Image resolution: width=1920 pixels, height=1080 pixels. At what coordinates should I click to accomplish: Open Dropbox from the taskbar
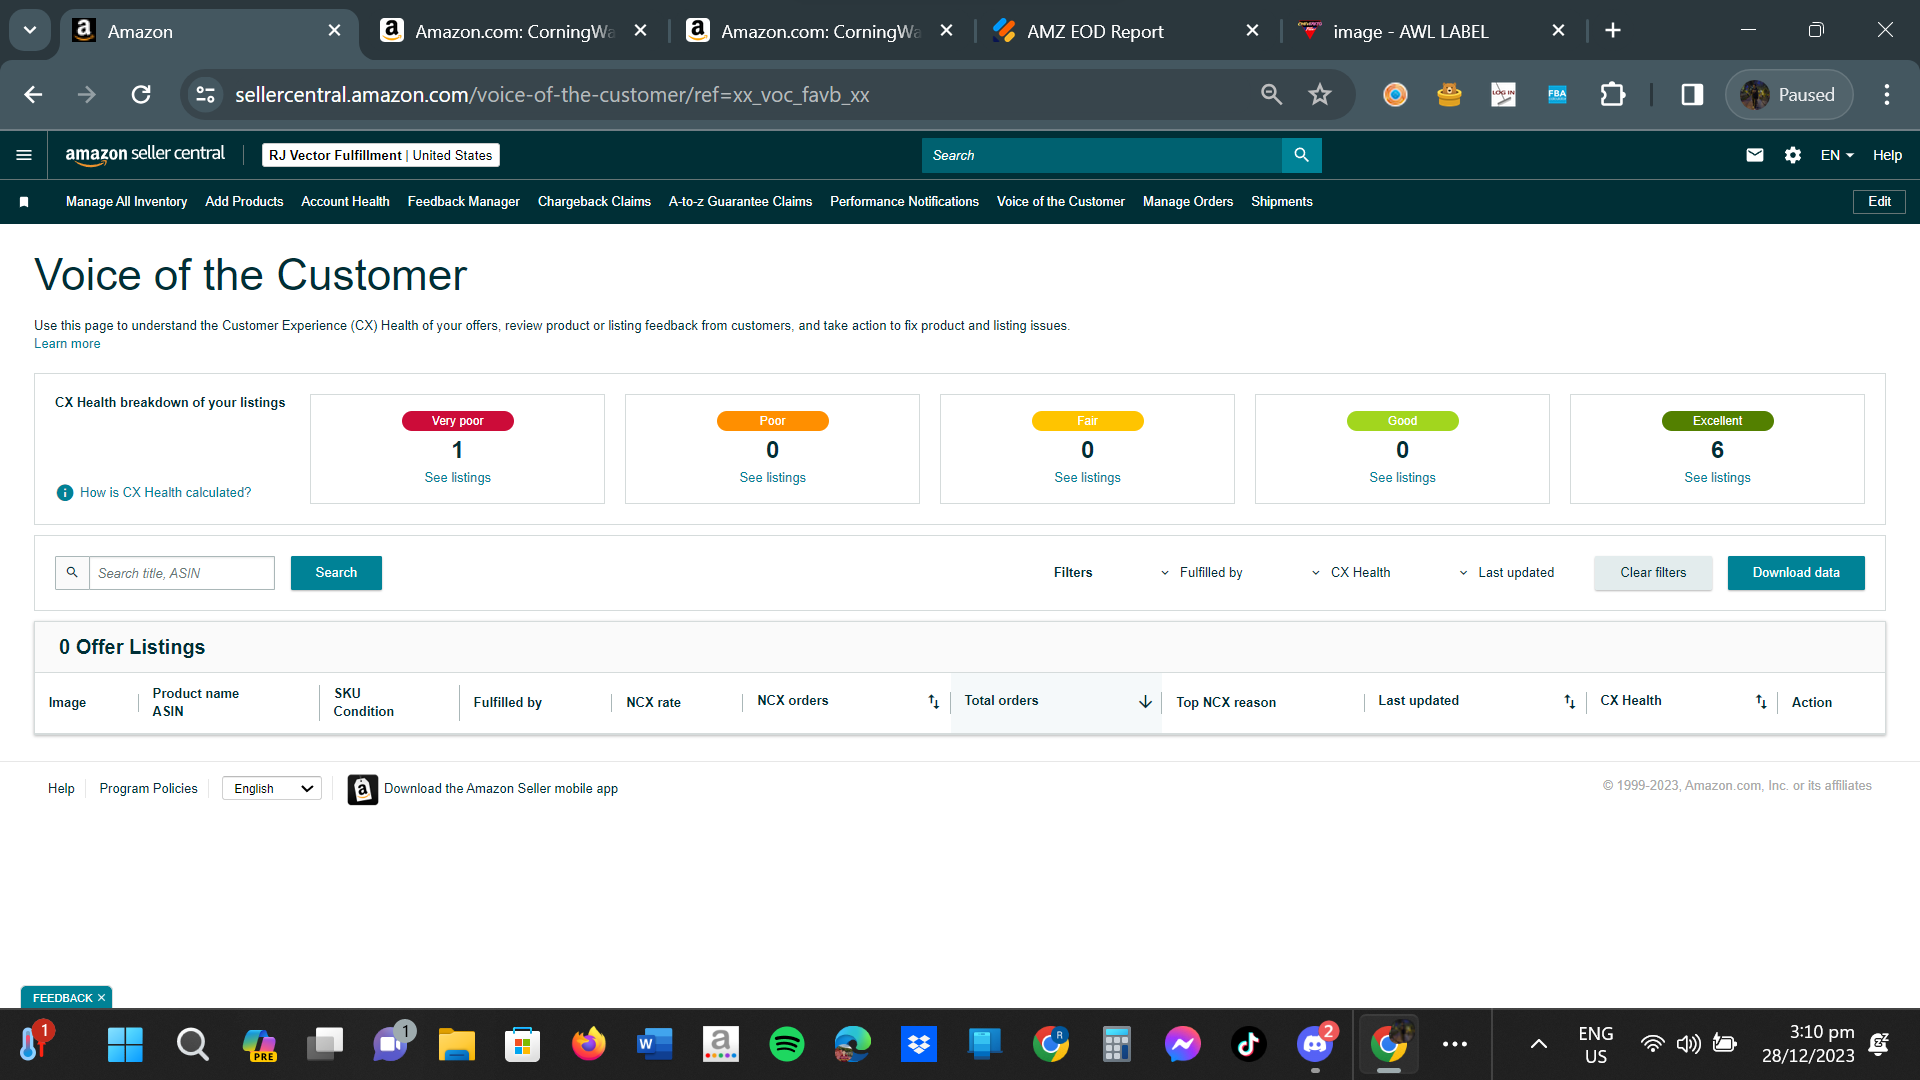coord(919,1045)
